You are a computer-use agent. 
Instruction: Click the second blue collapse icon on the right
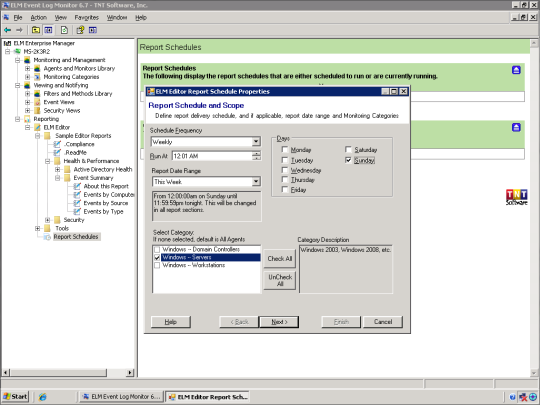pos(516,127)
